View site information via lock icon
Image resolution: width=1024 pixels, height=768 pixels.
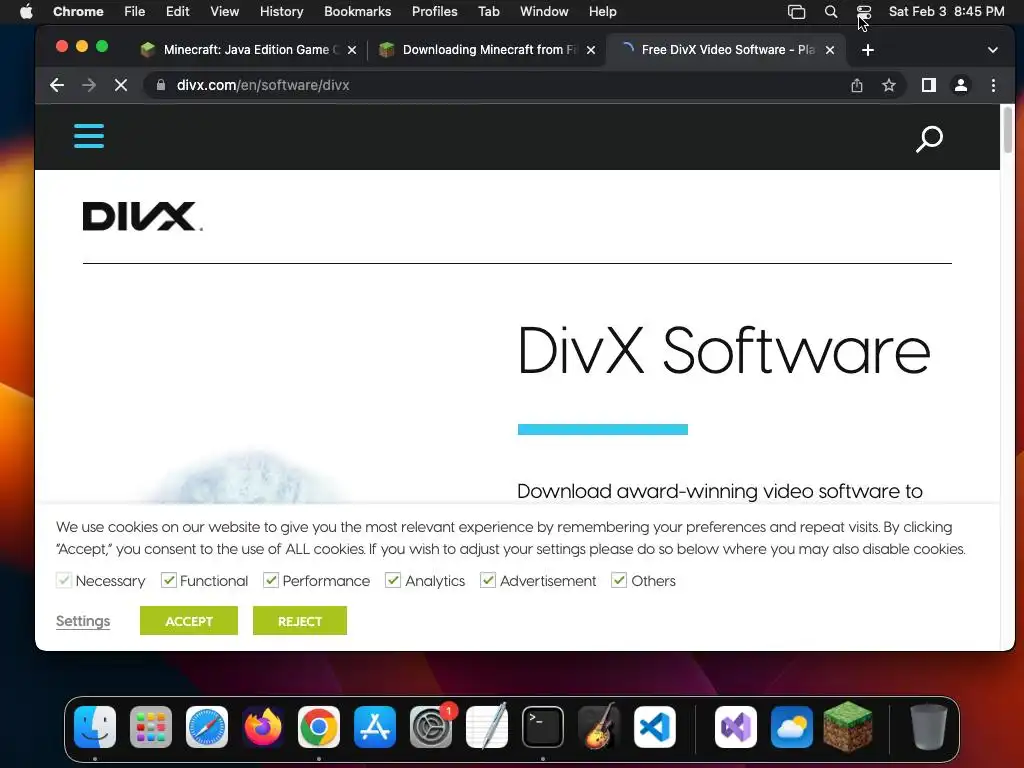pos(161,85)
